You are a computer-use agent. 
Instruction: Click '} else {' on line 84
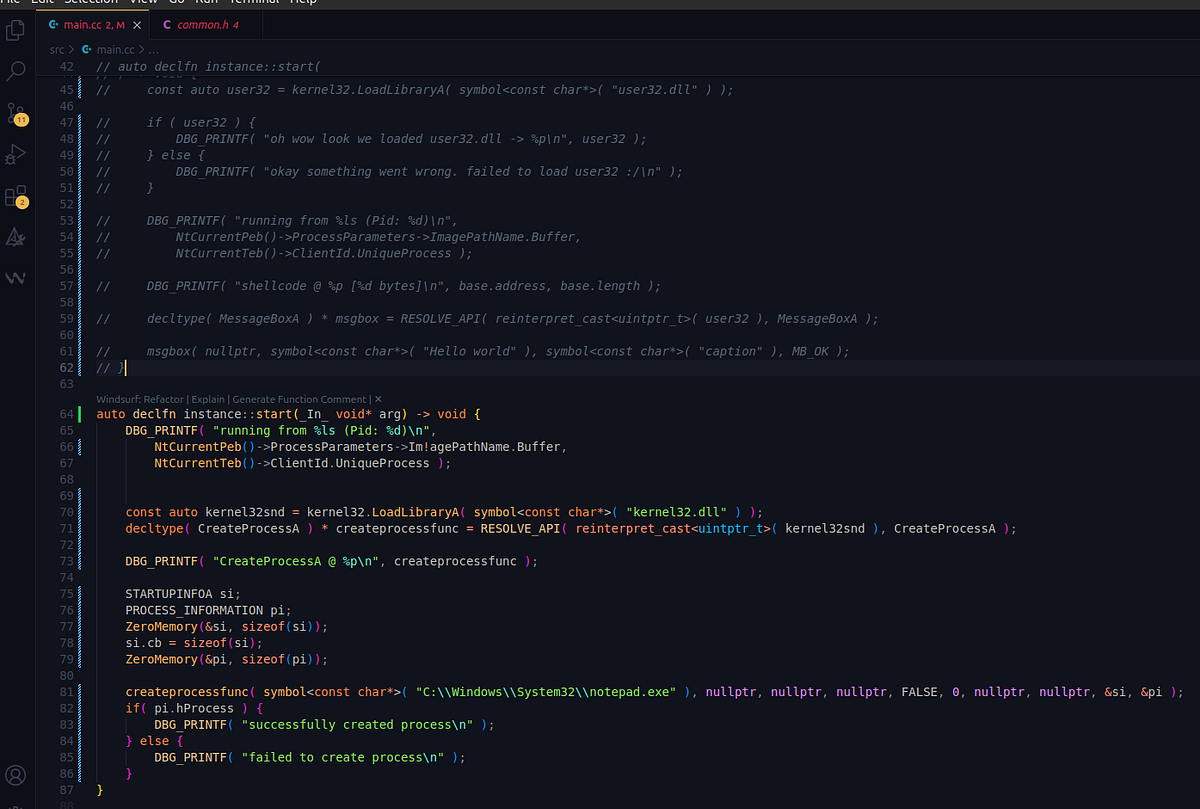[x=154, y=741]
